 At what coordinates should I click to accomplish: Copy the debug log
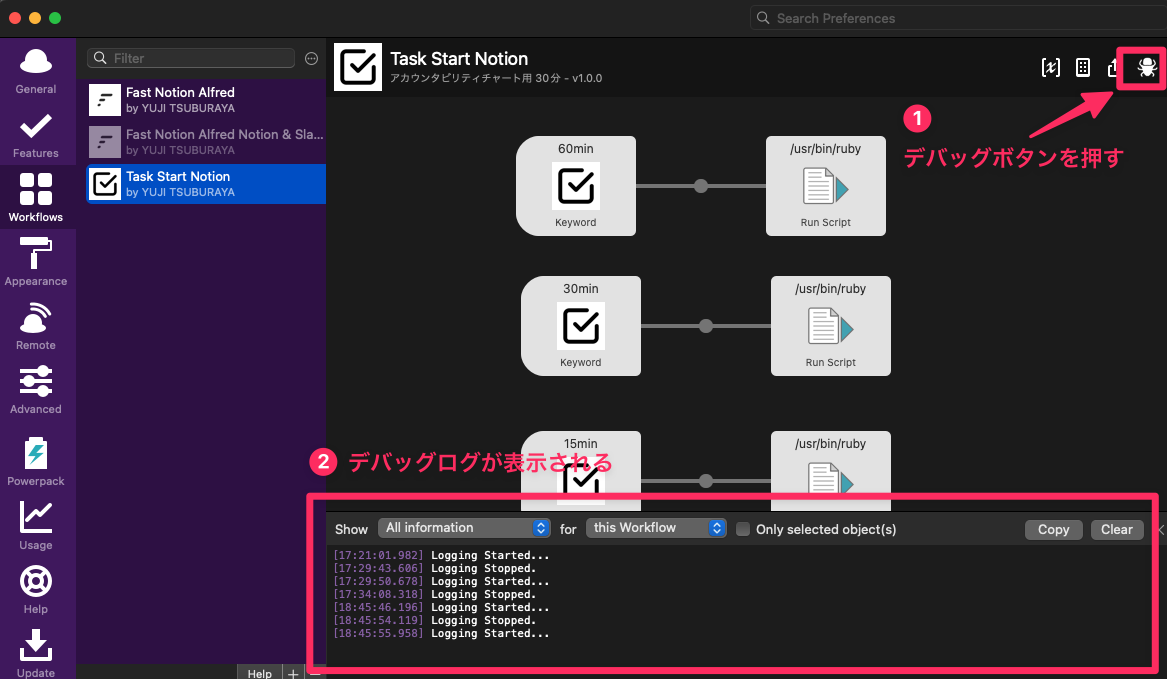point(1054,529)
